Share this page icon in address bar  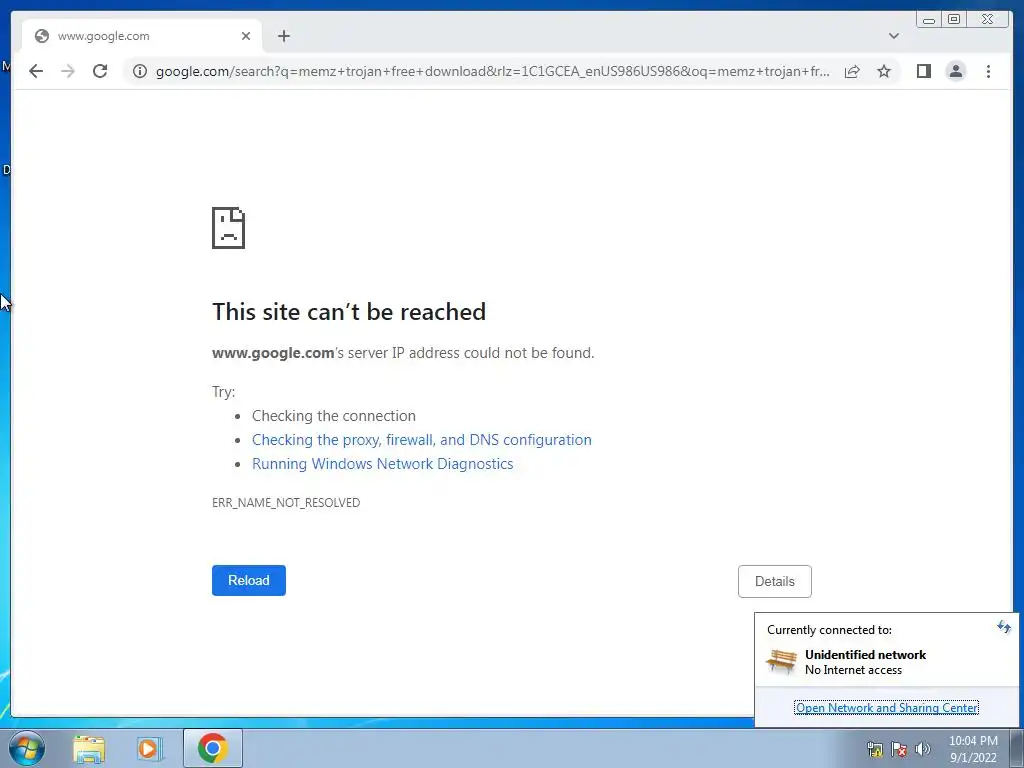[x=852, y=71]
